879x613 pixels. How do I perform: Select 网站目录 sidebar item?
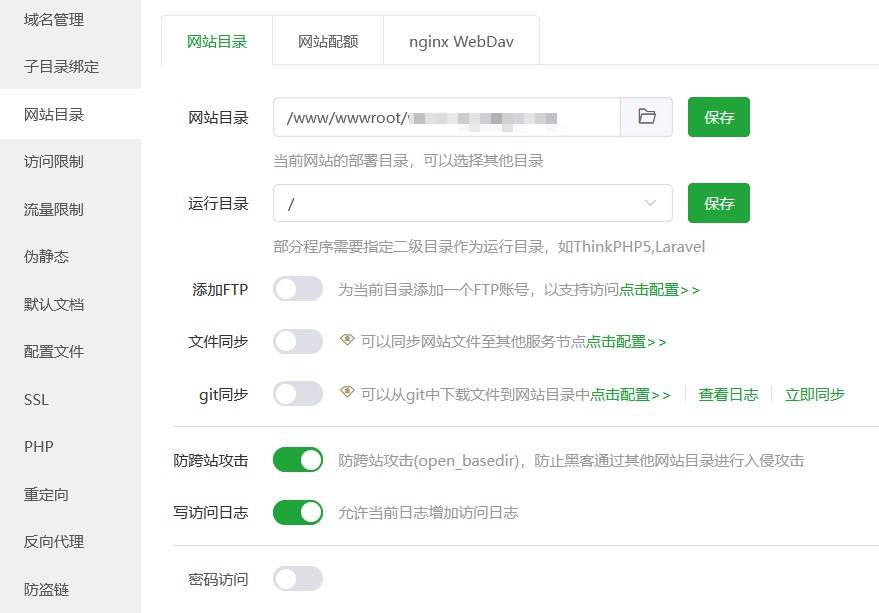pyautogui.click(x=70, y=114)
